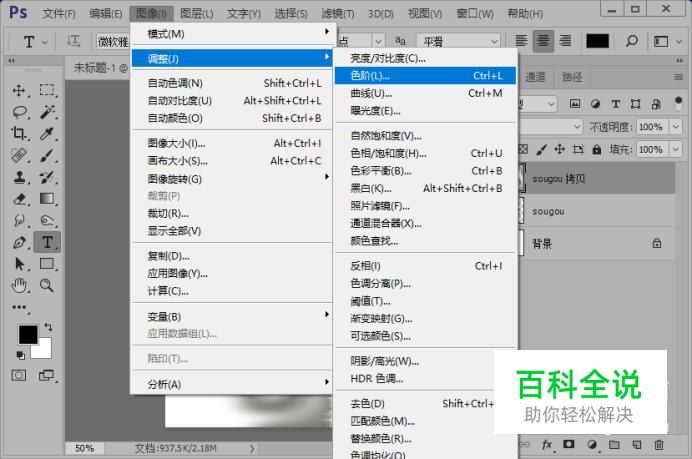Select the Path Selection arrow tool
The width and height of the screenshot is (692, 459).
pos(19,264)
